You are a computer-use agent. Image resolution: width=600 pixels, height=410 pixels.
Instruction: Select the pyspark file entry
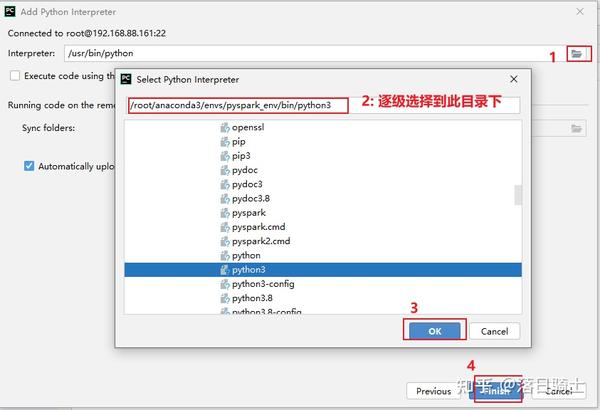323,213
